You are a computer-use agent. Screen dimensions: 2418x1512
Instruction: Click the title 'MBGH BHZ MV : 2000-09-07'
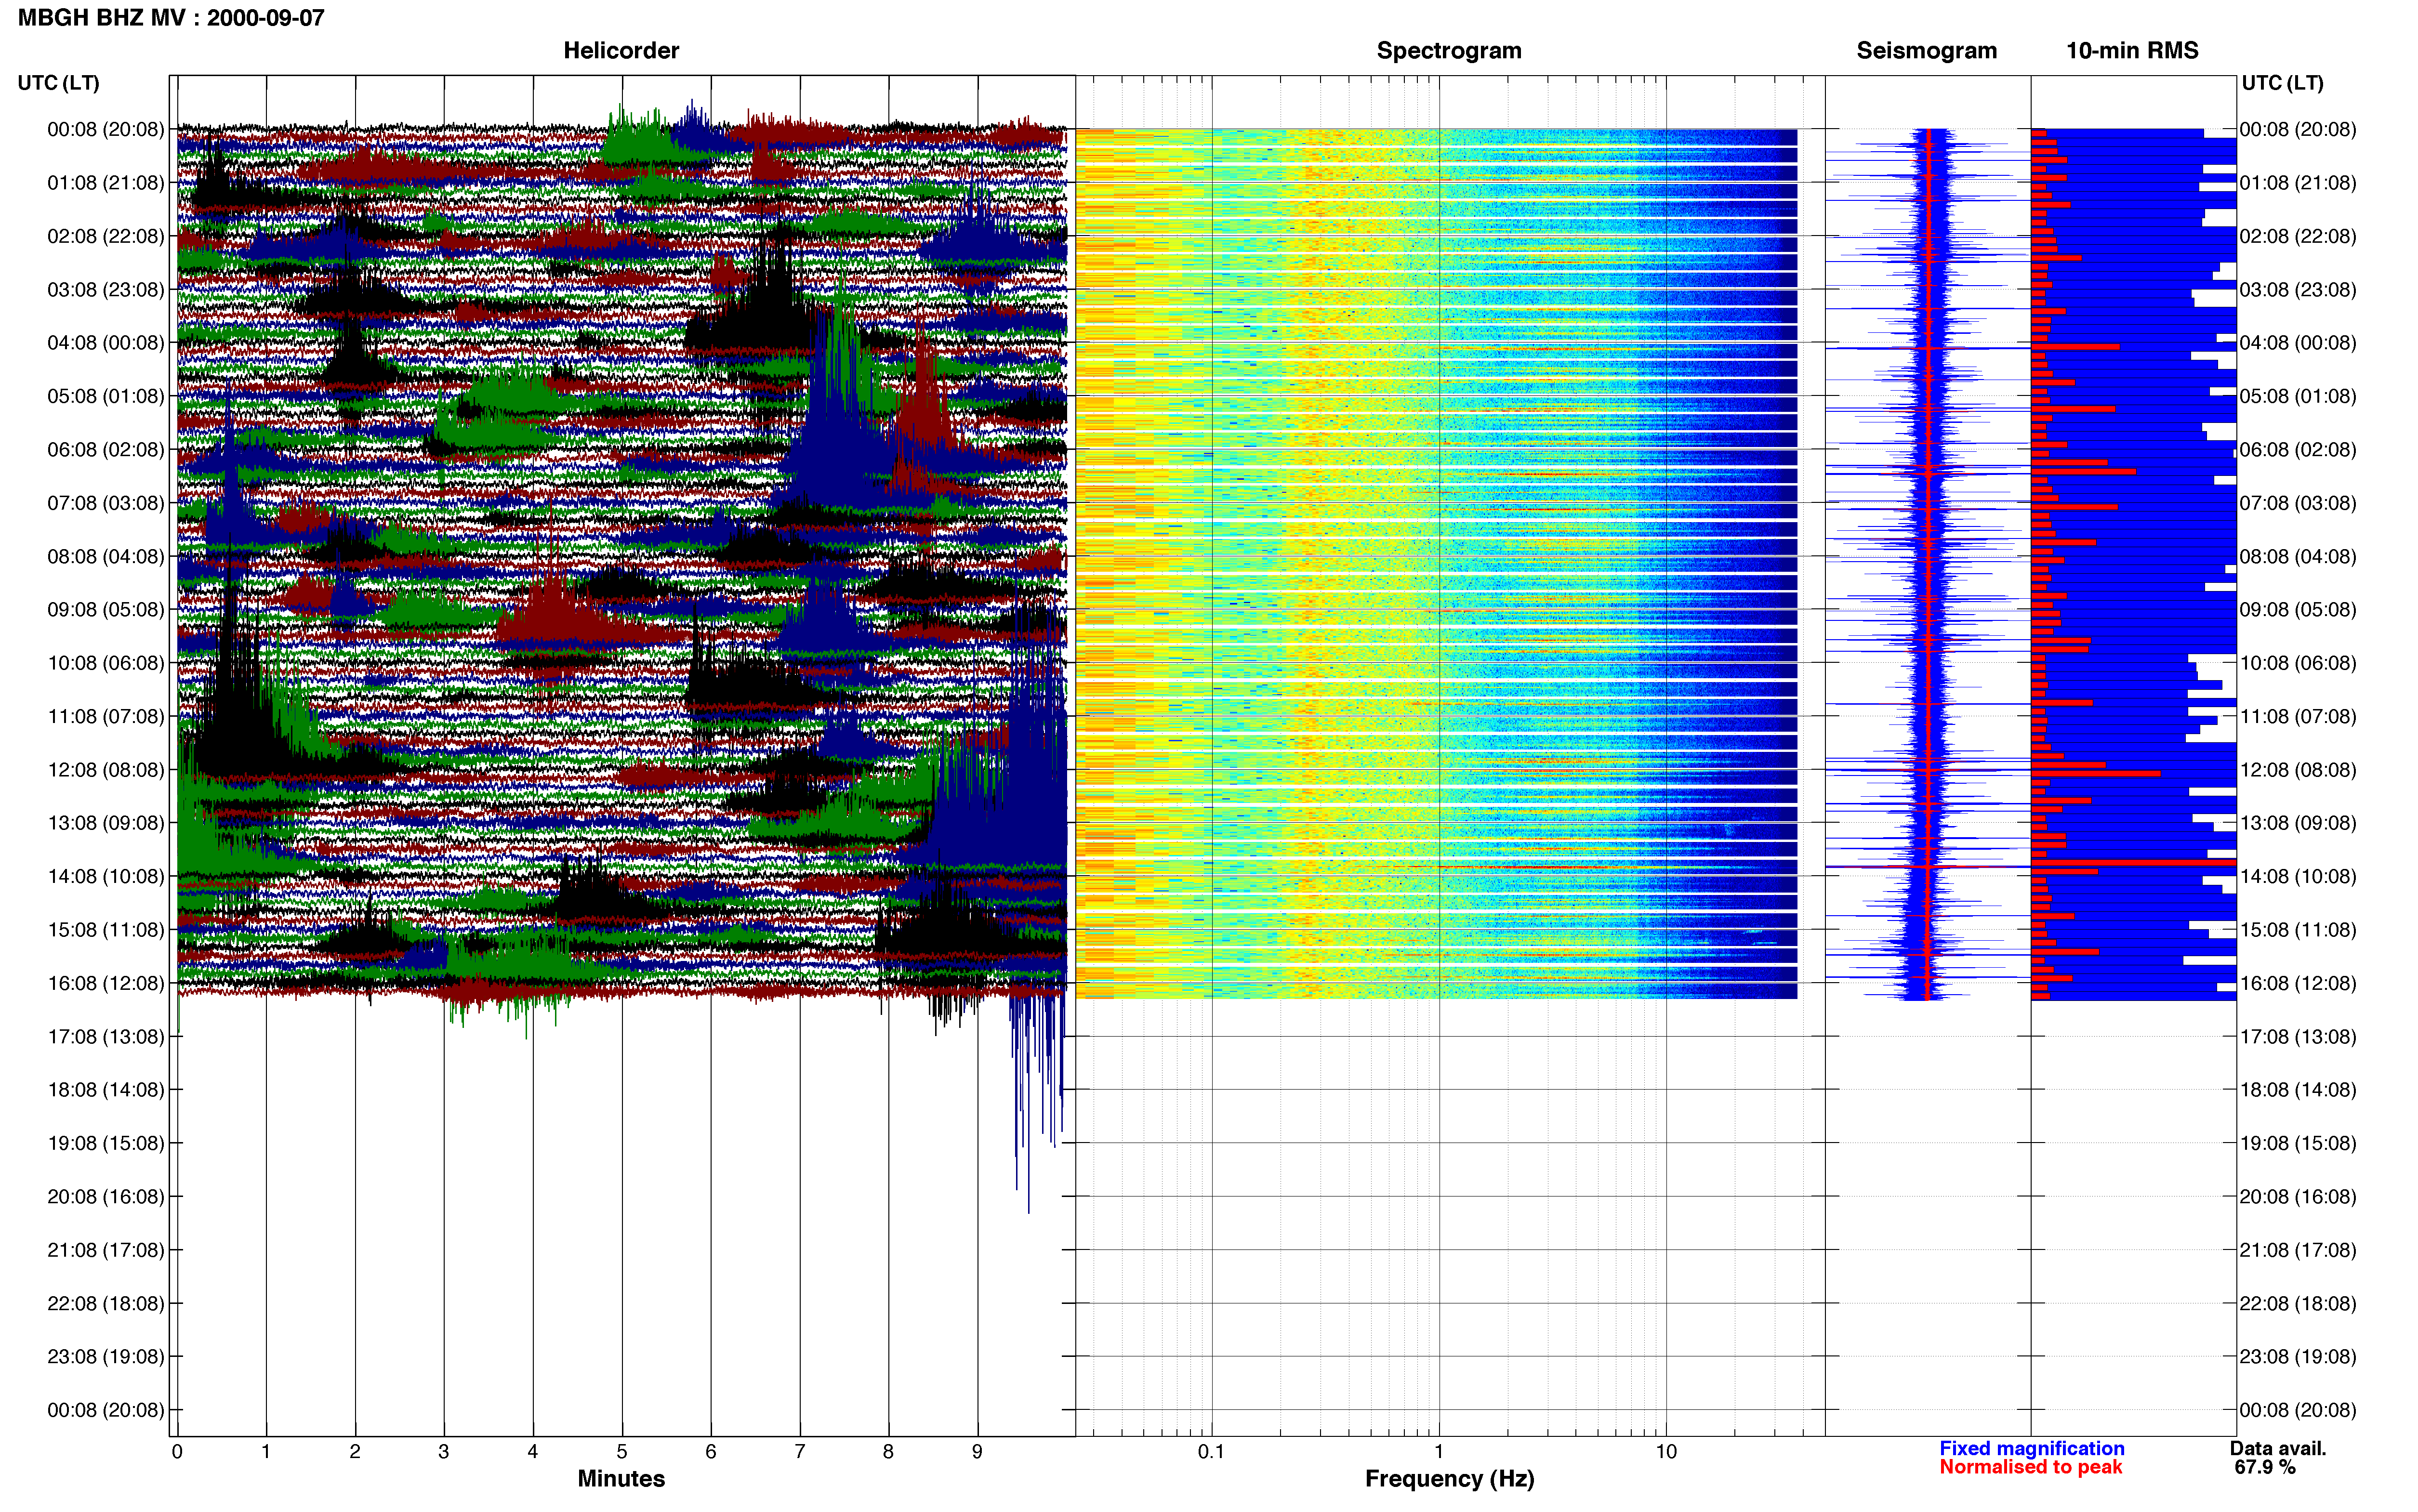171,18
